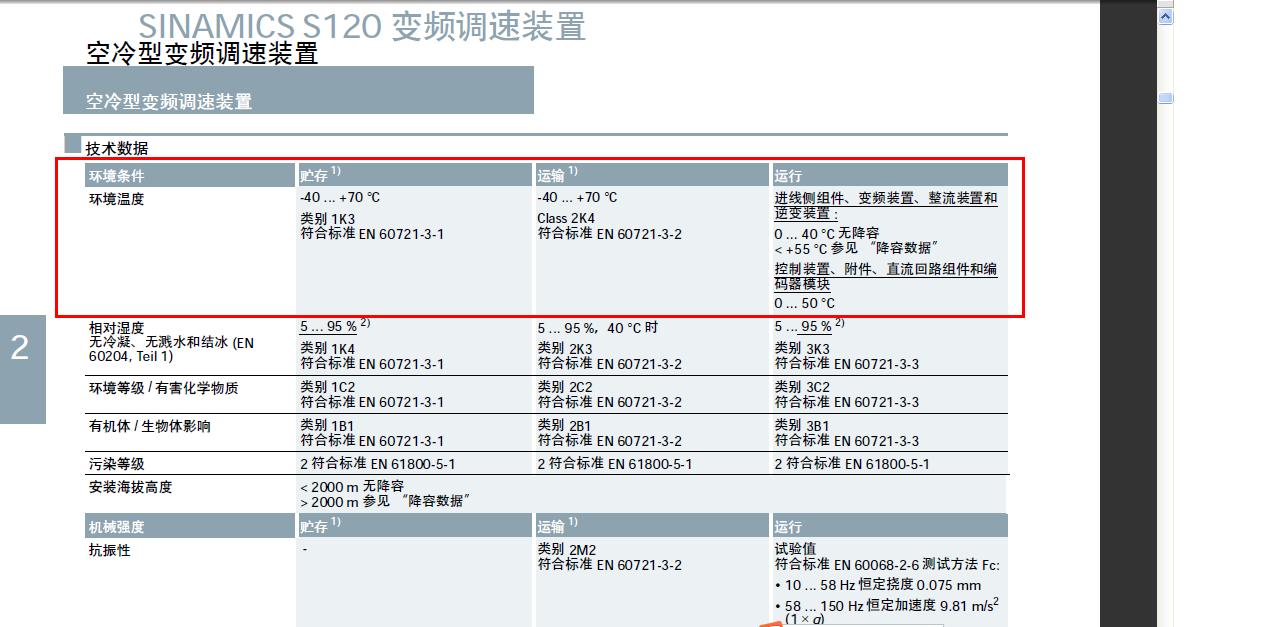Select the '环境条件' table header
This screenshot has height=627, width=1280.
coord(190,176)
